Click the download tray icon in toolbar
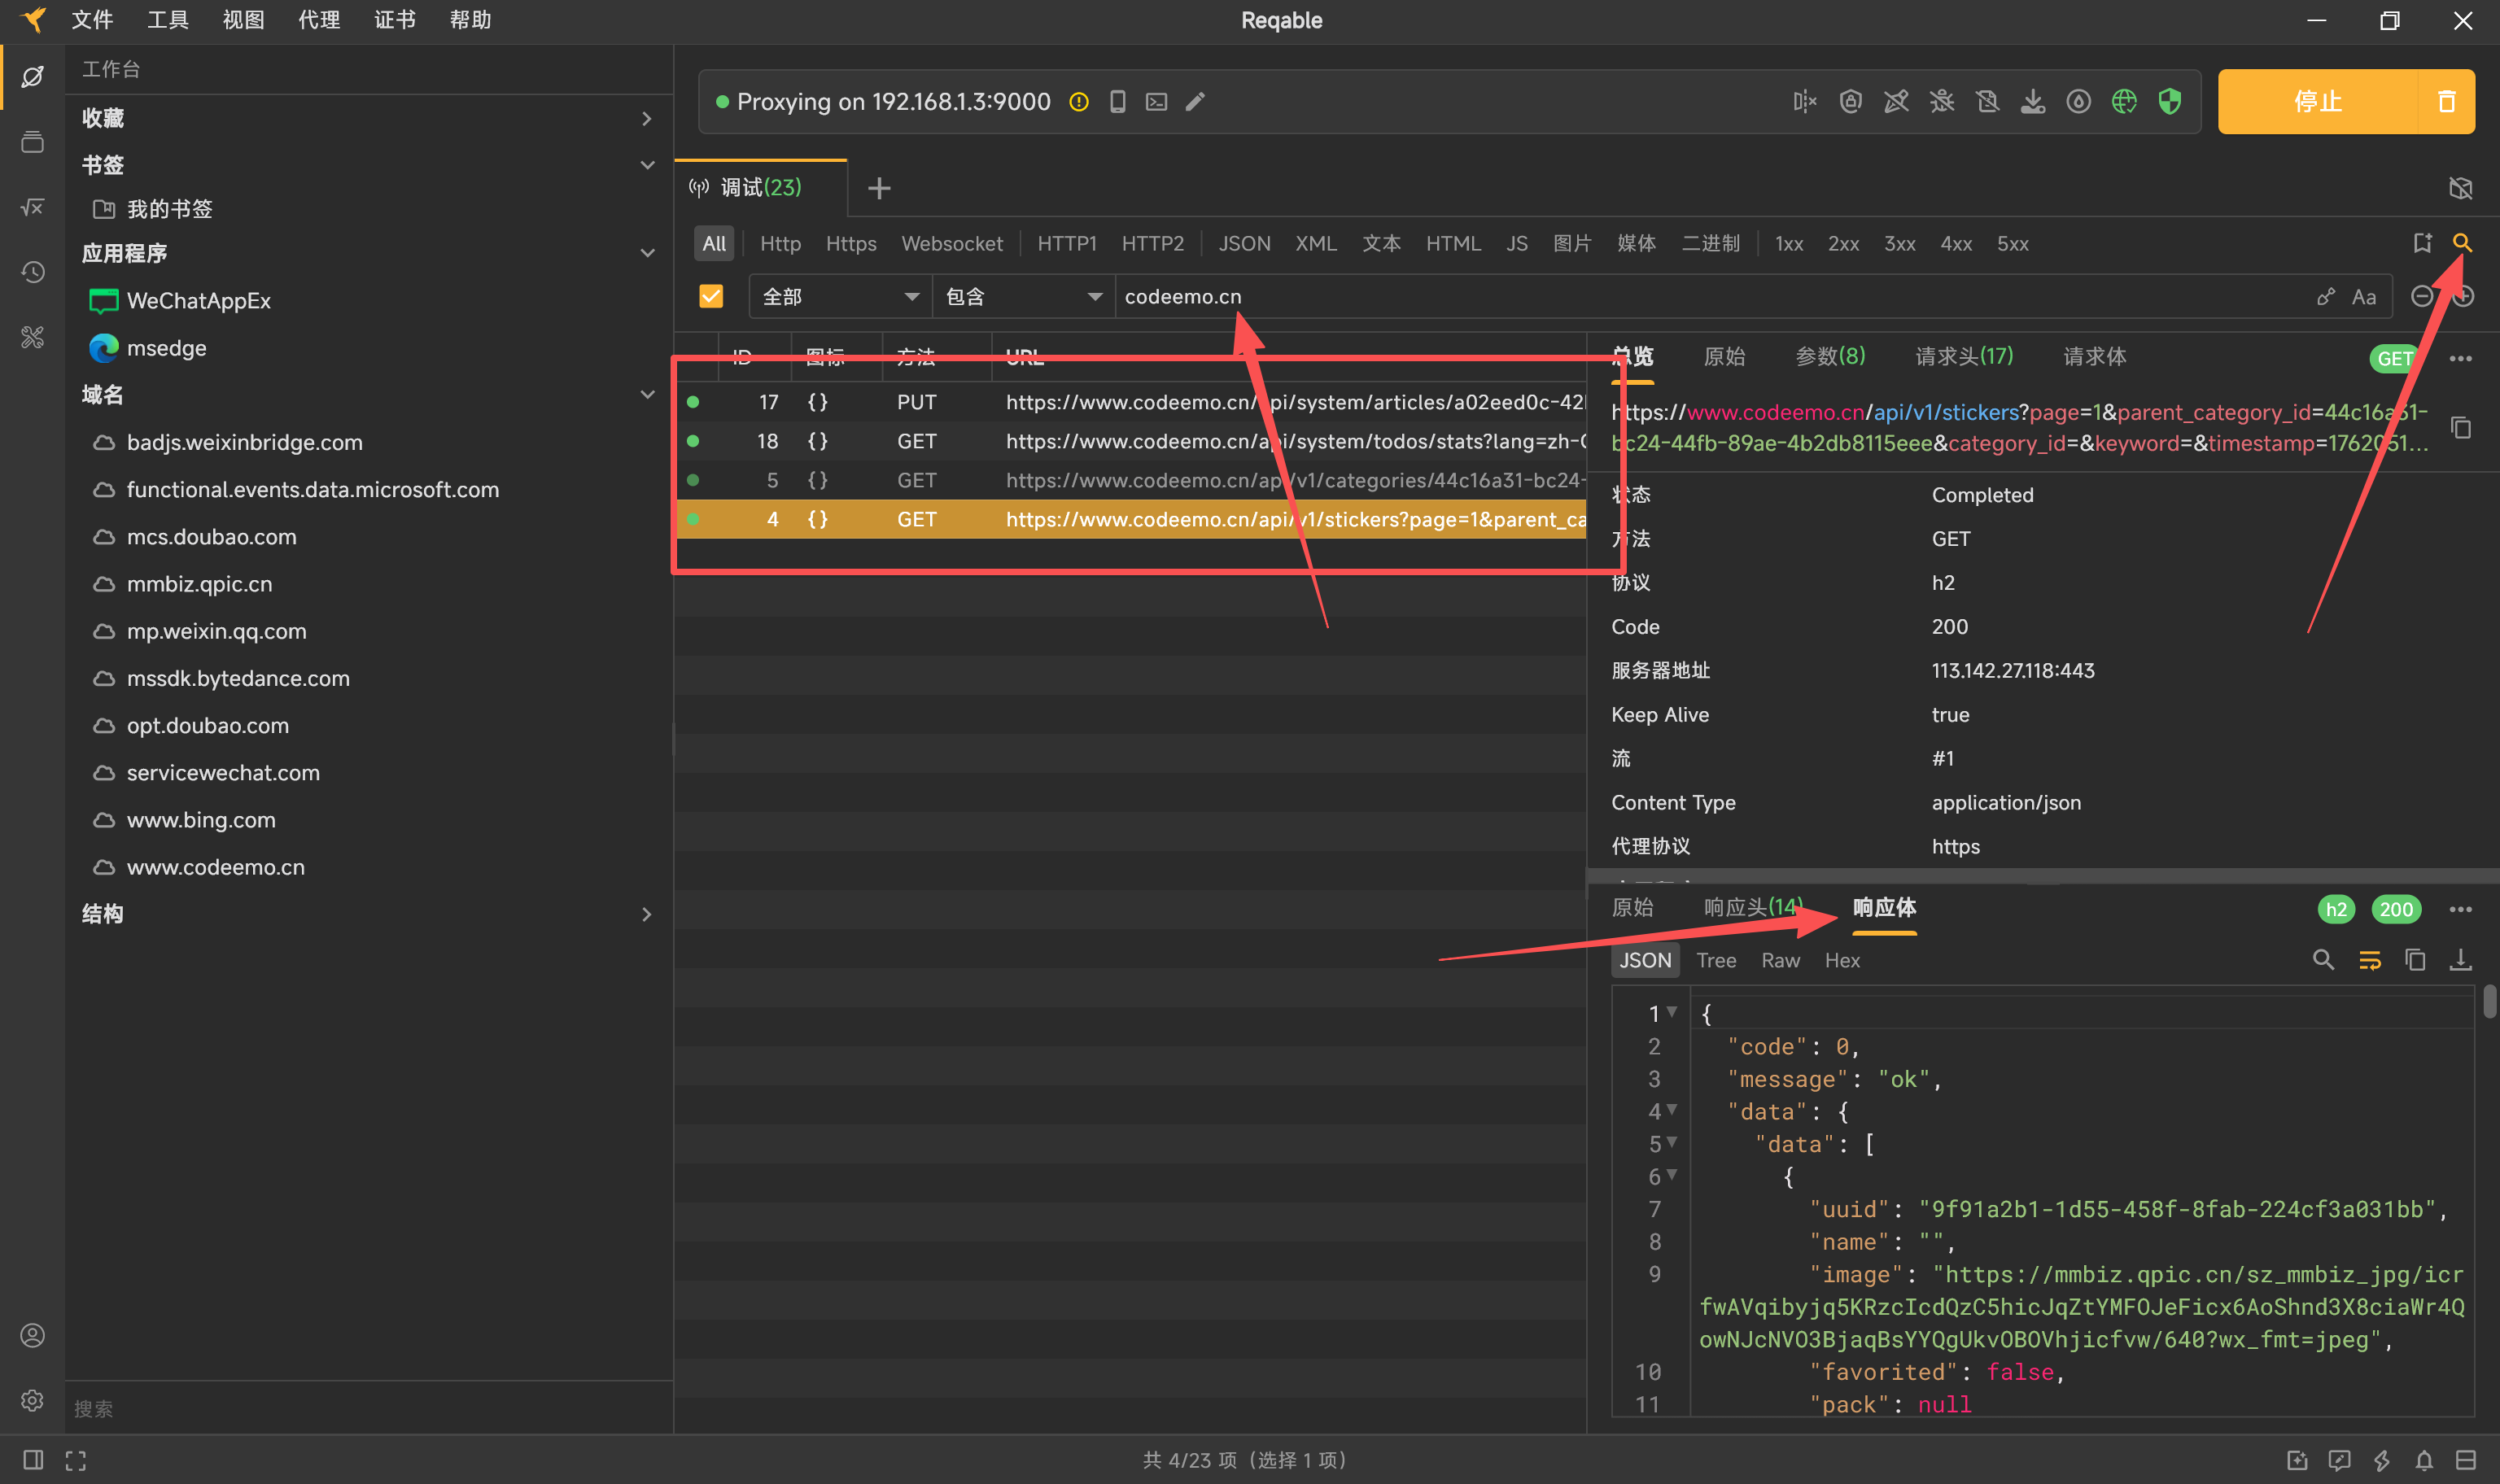Image resolution: width=2500 pixels, height=1484 pixels. (2032, 101)
